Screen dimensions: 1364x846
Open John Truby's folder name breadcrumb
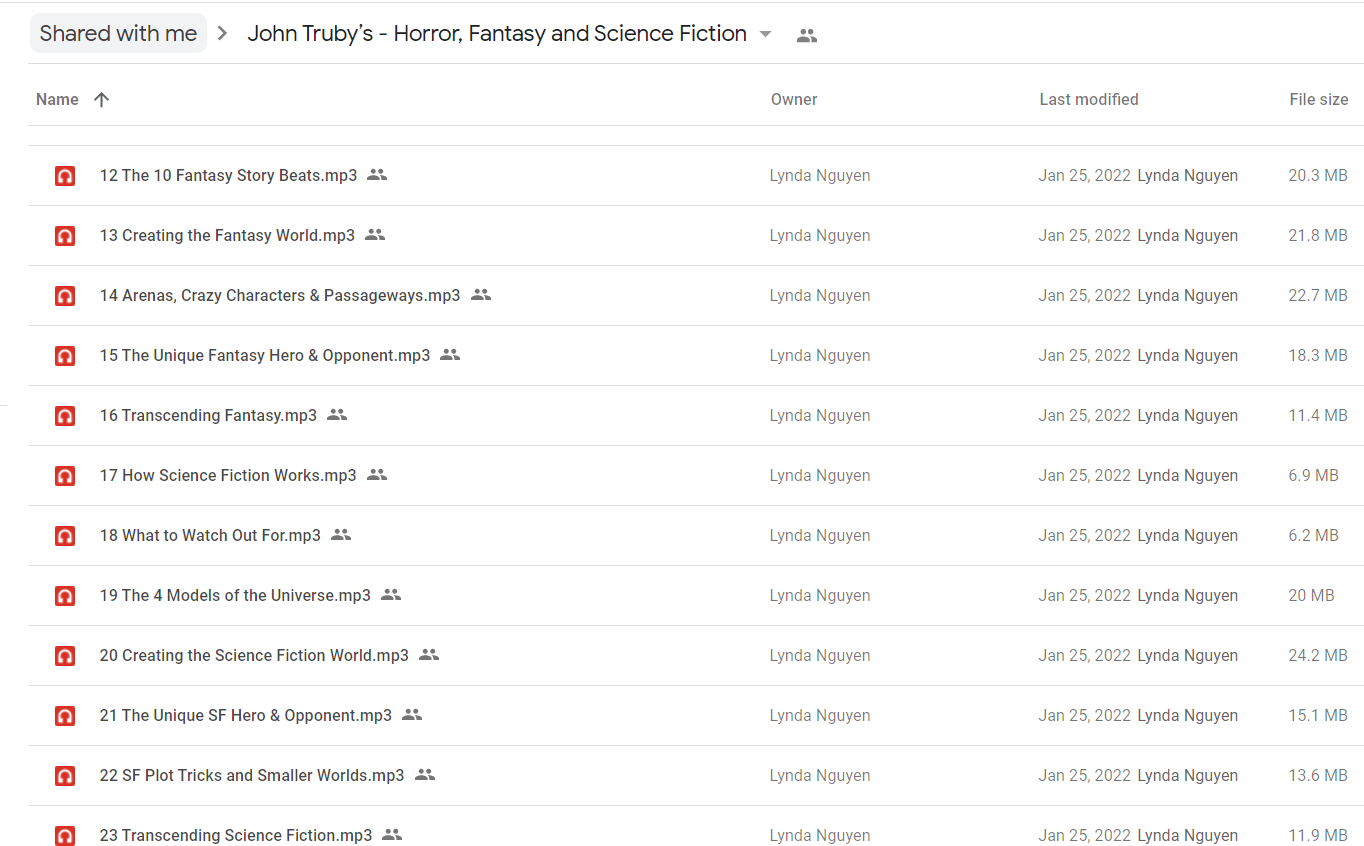497,33
